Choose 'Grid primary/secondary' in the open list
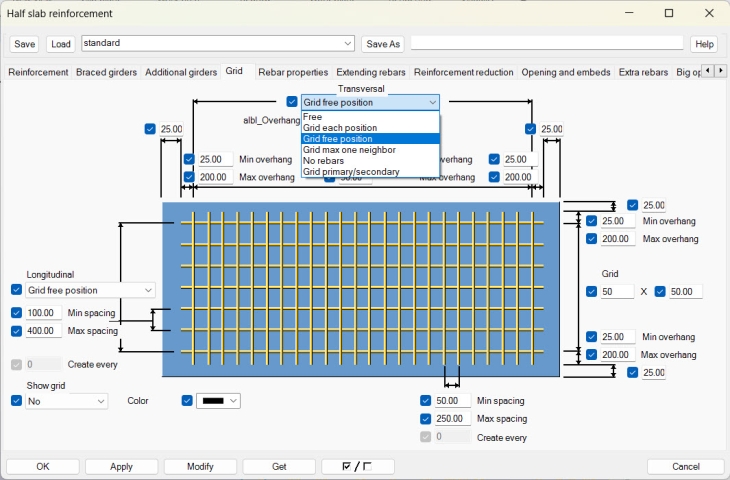This screenshot has width=730, height=480. click(351, 172)
